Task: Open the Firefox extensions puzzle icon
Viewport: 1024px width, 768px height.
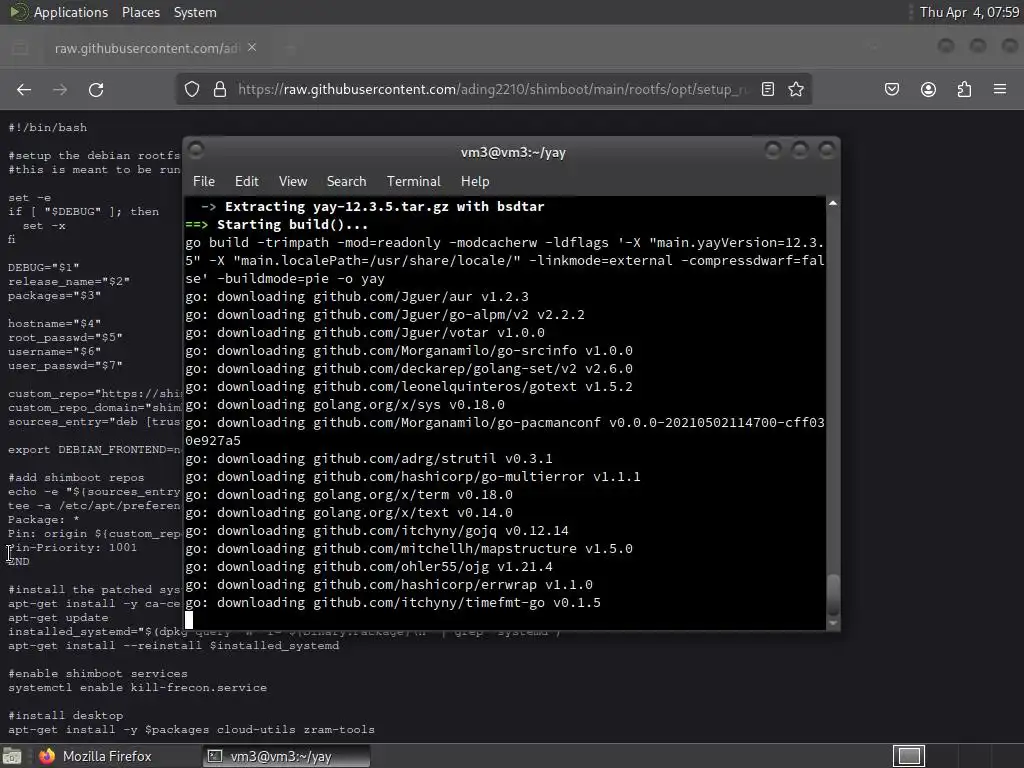Action: pyautogui.click(x=964, y=89)
